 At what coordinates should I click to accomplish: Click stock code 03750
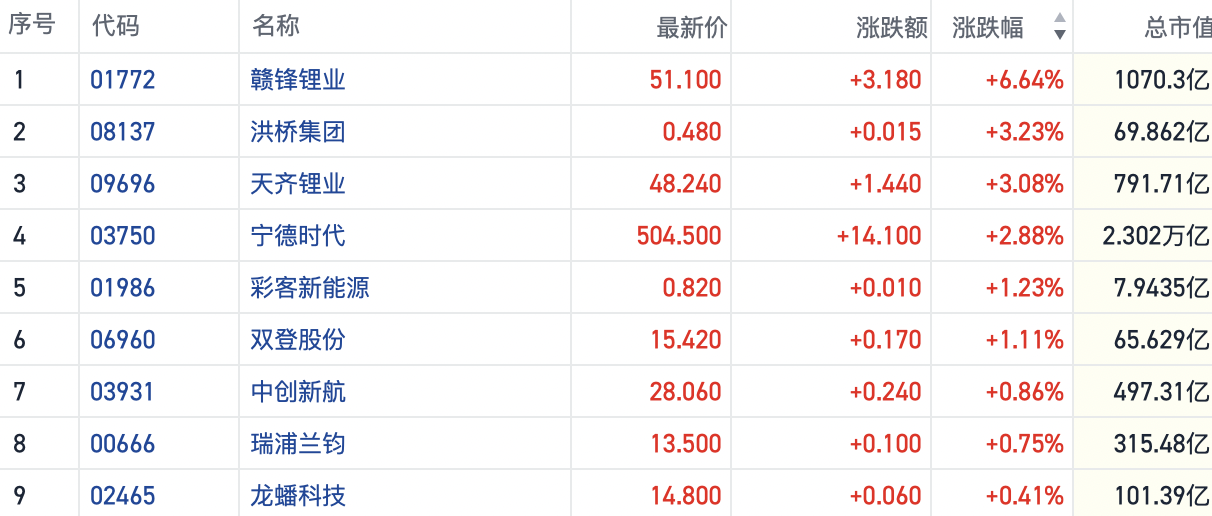pyautogui.click(x=123, y=236)
